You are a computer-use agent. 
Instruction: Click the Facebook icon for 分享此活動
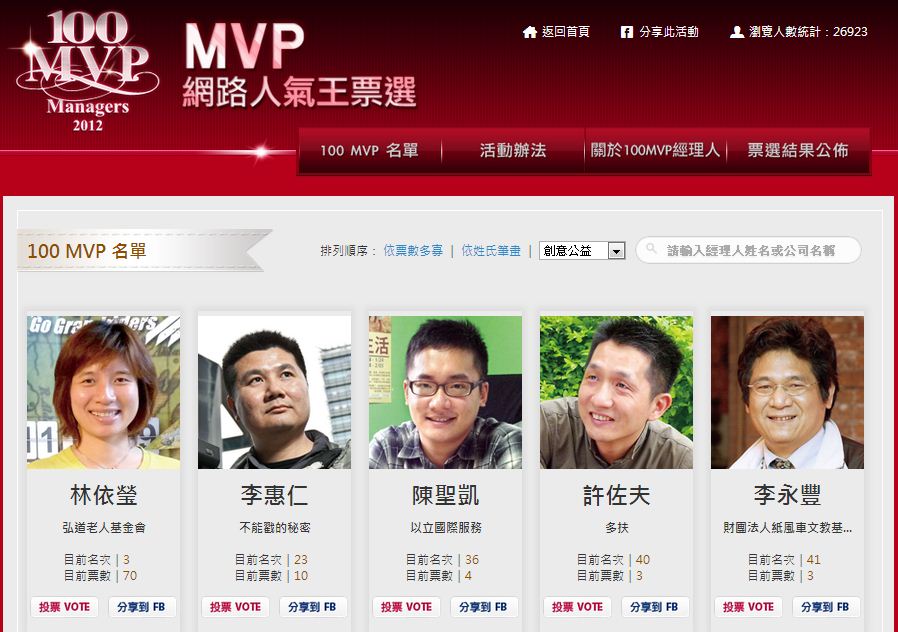tap(627, 32)
